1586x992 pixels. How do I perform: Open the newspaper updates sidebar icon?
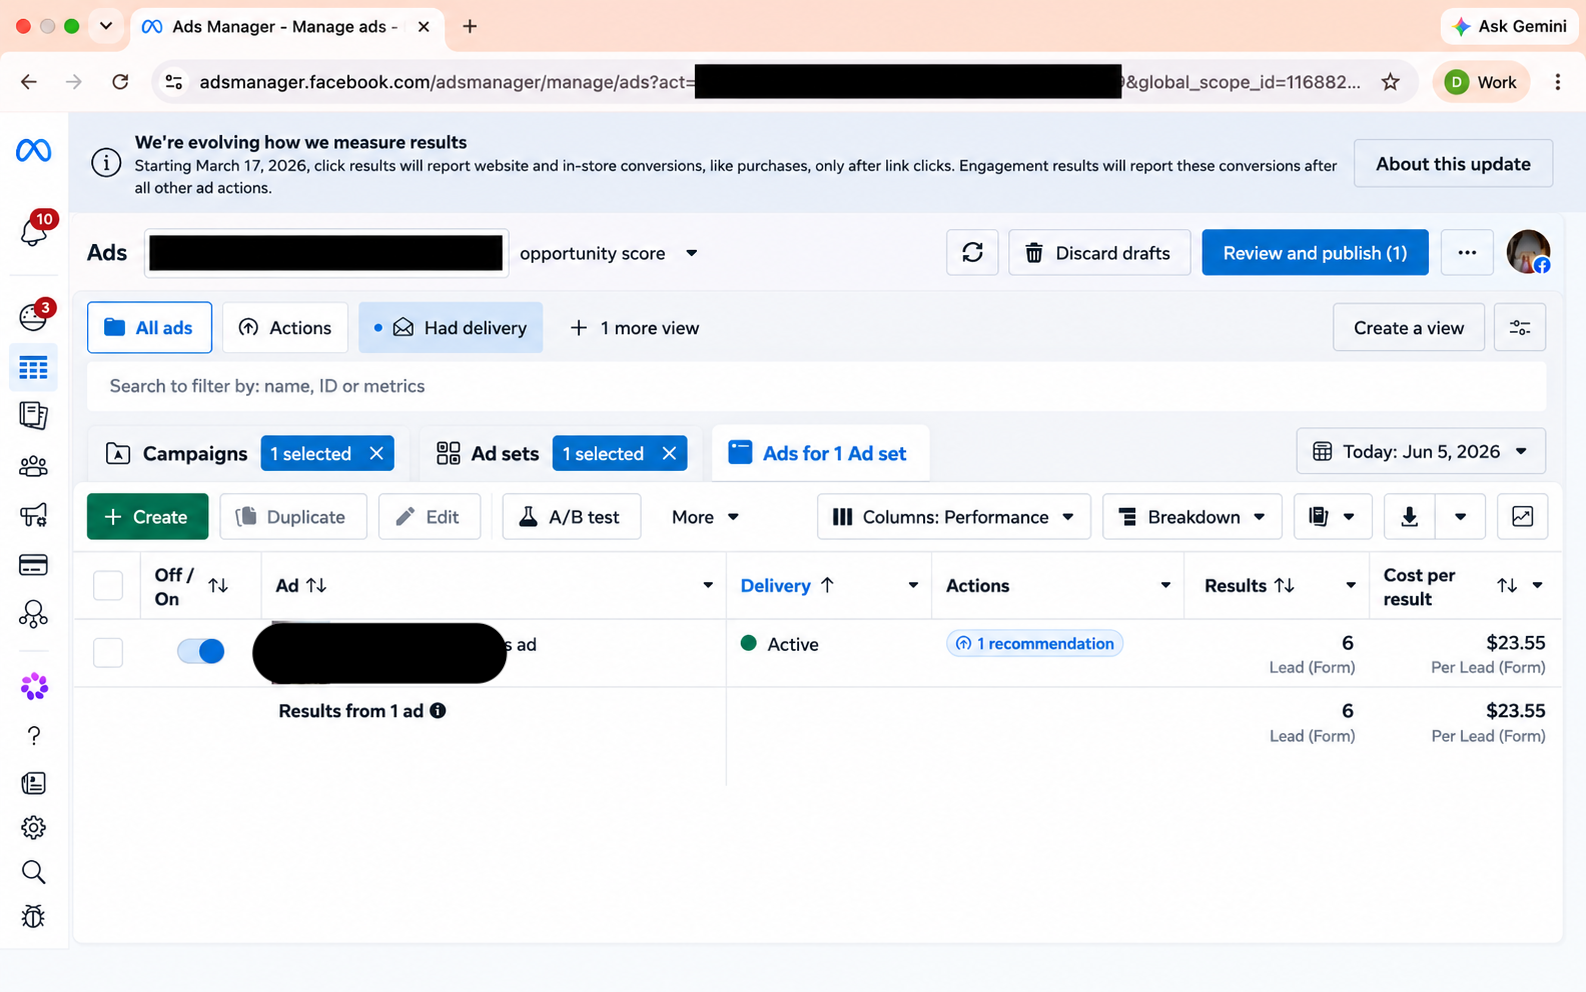coord(33,783)
